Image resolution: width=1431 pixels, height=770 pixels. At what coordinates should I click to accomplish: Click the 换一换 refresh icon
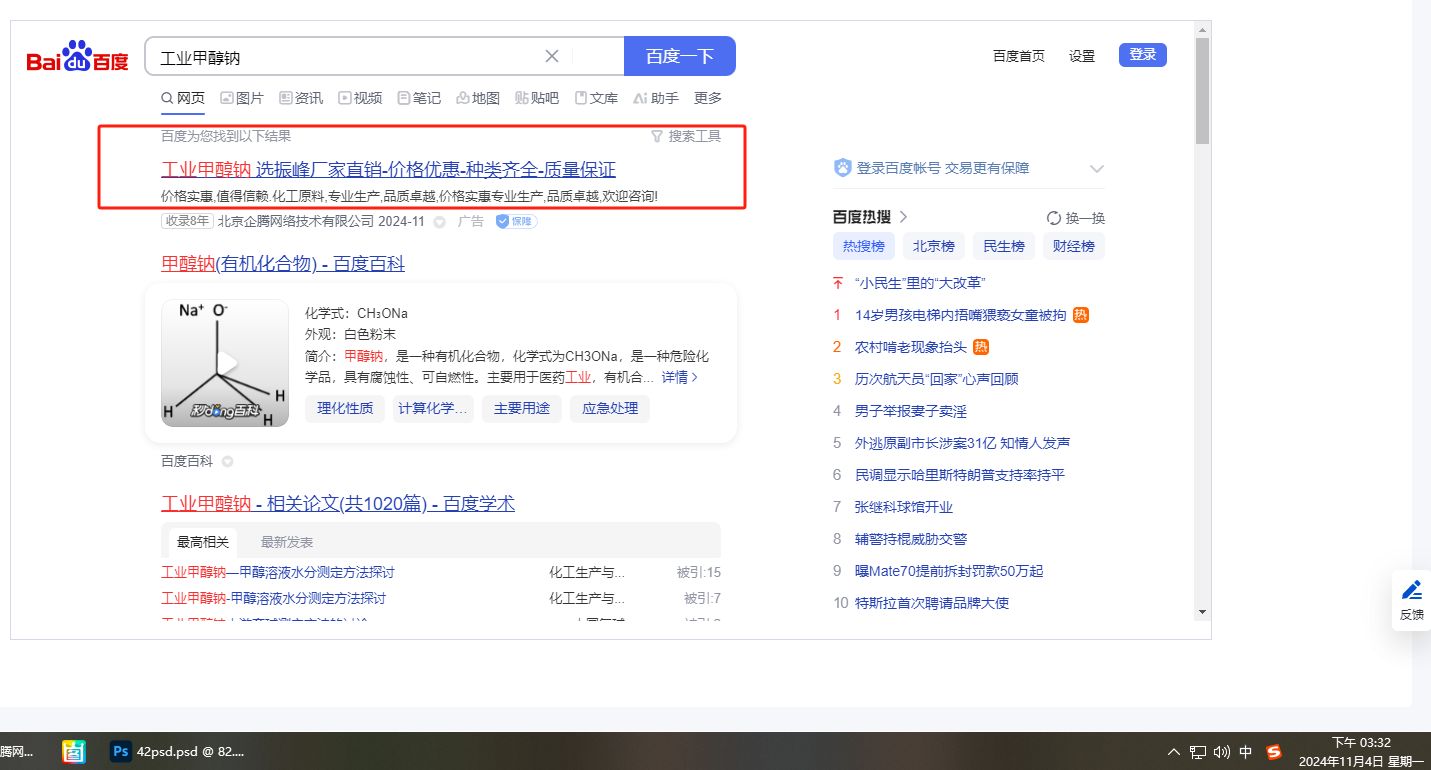pos(1053,218)
